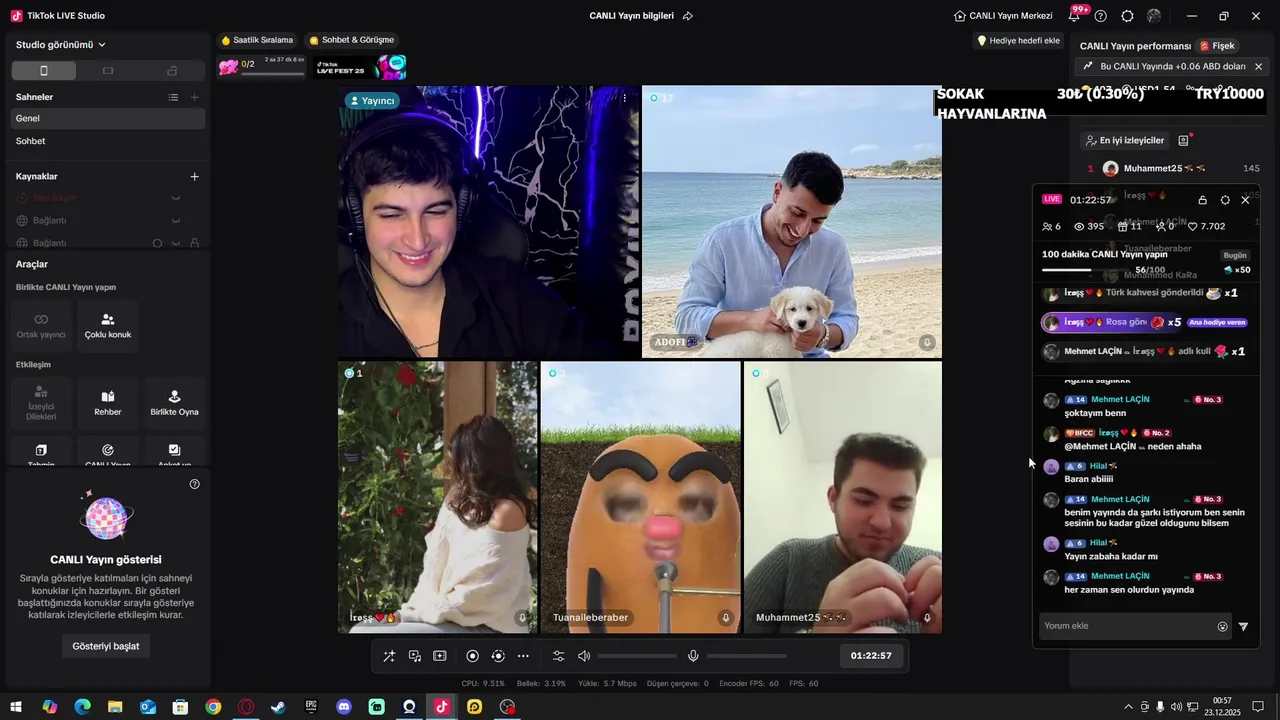Toggle visibility of Geri Sayım source
1280x720 pixels.
(176, 198)
